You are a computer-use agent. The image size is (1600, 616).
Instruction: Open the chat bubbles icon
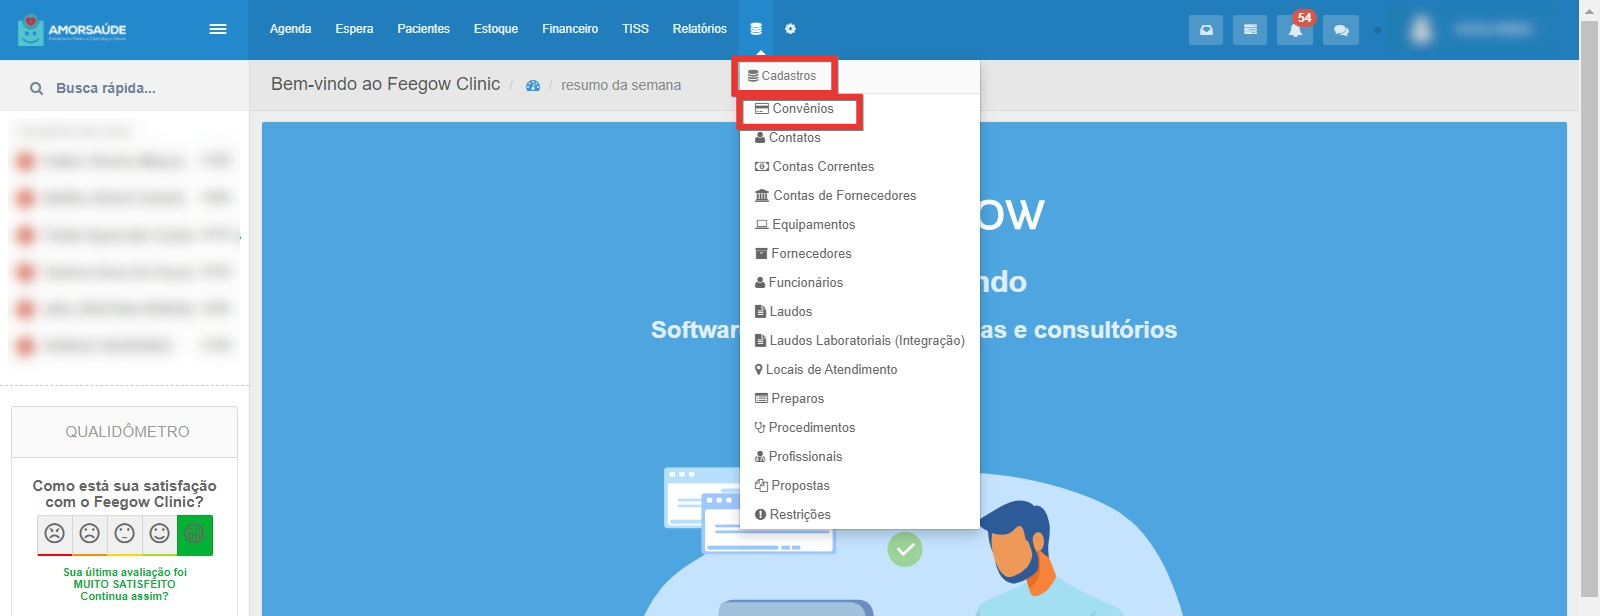[x=1340, y=30]
